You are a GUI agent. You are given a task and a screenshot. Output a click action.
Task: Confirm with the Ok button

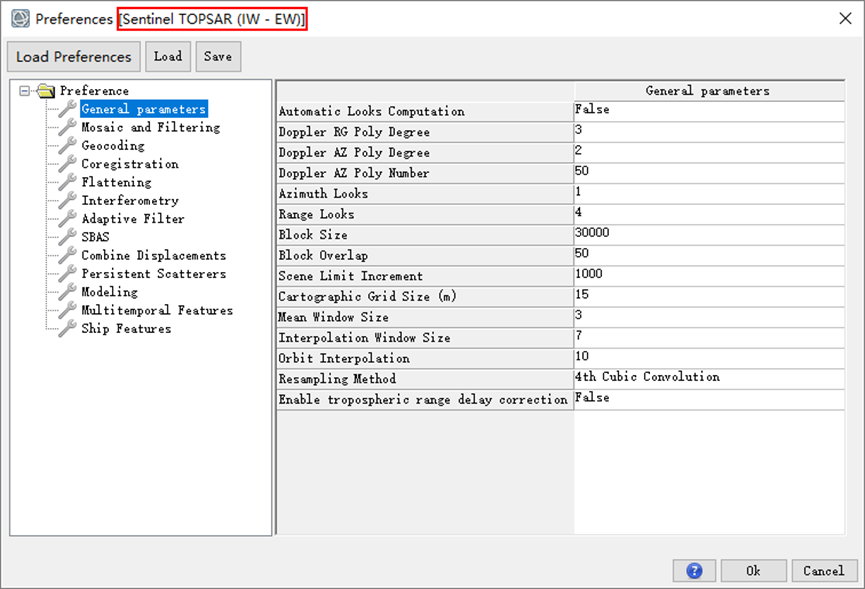754,571
